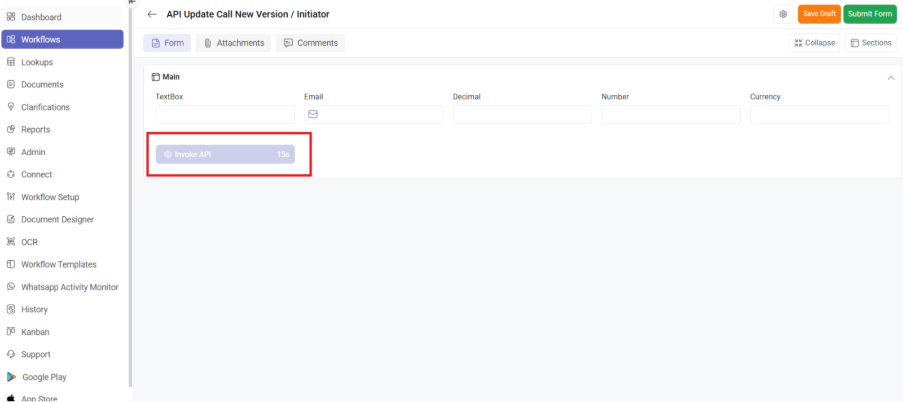Open settings gear icon near Save Draft

[783, 14]
